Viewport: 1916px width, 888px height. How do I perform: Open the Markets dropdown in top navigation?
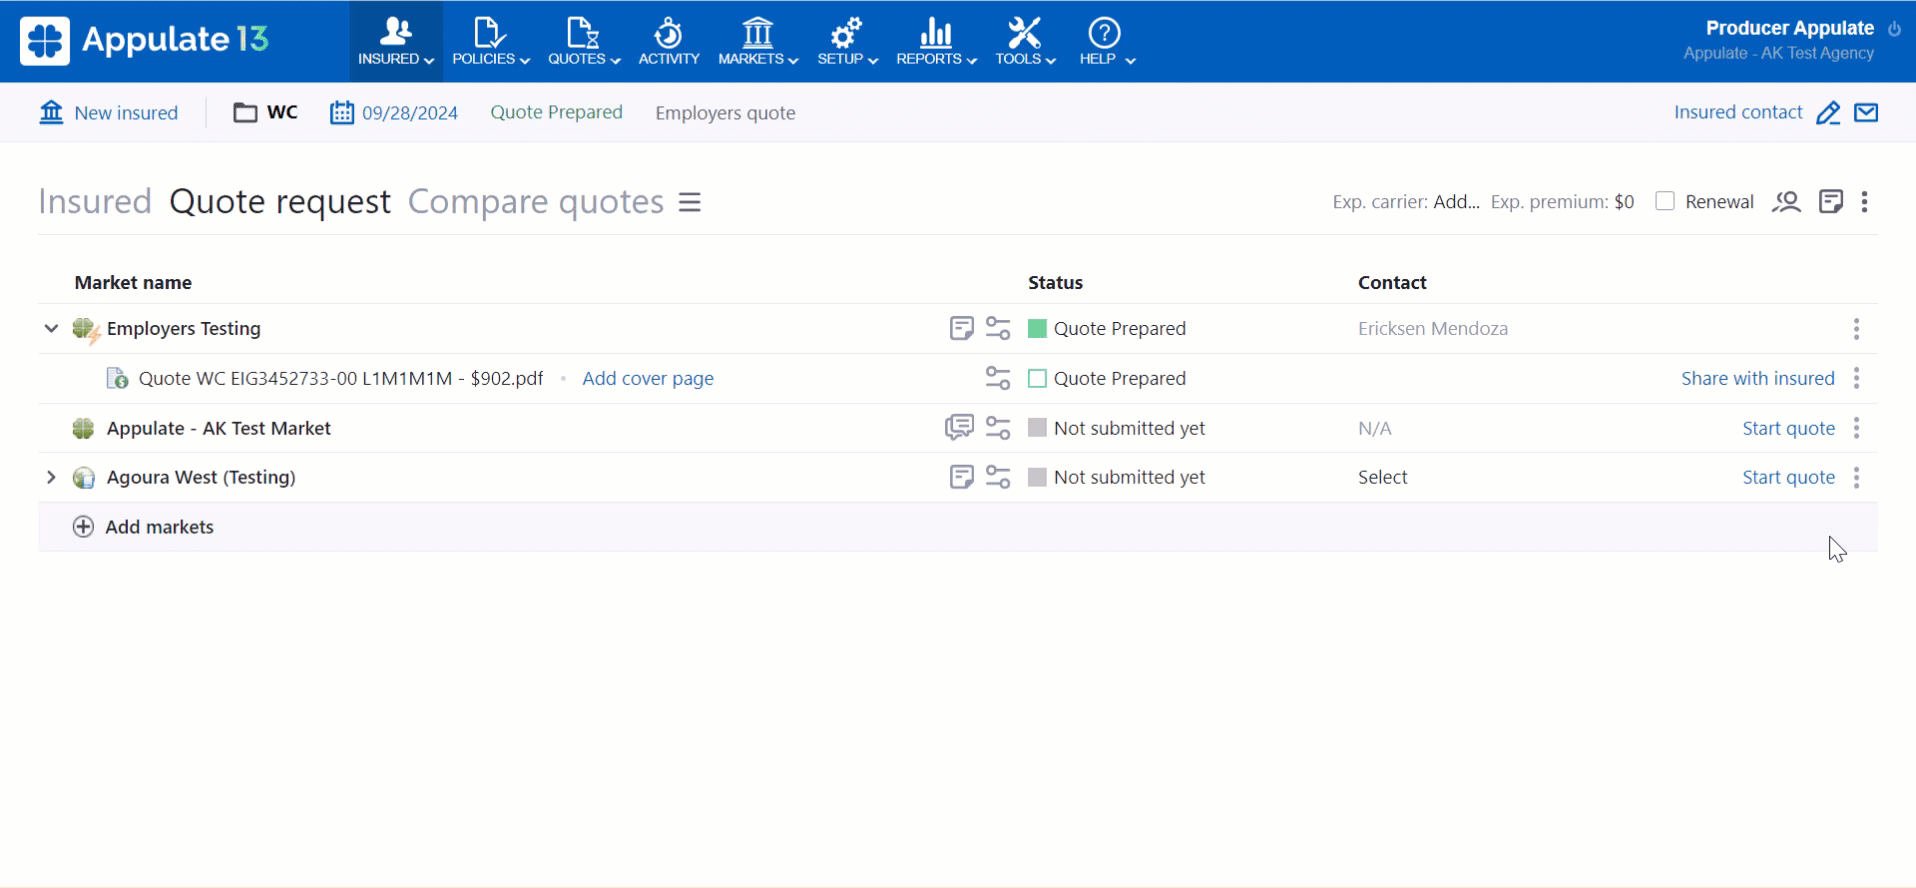757,42
